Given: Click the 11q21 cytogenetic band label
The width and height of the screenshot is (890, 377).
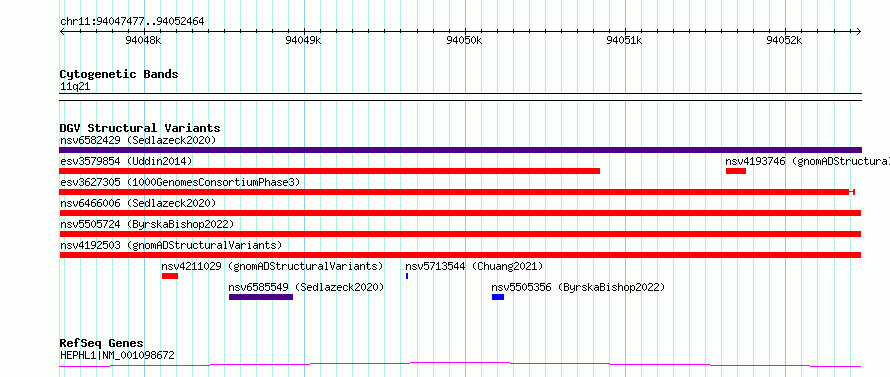Looking at the screenshot, I should (x=75, y=87).
